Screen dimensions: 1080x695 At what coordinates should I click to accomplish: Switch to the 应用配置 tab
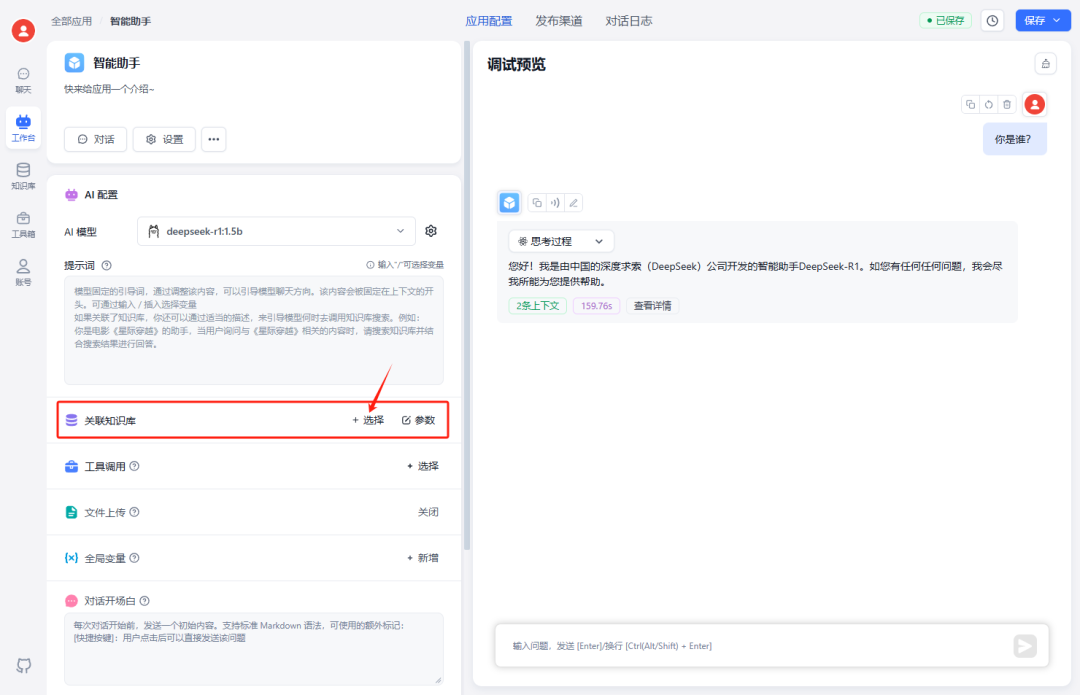coord(488,21)
